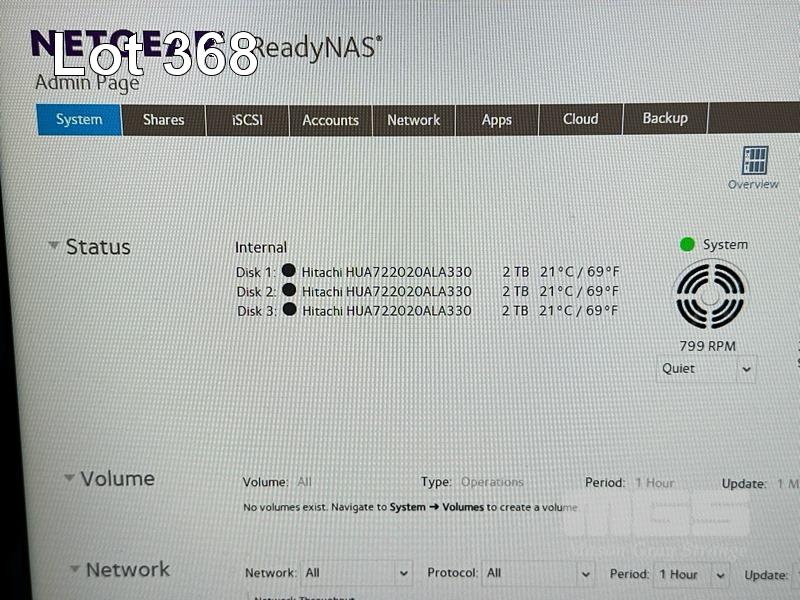Open the Quiet fan mode dropdown
This screenshot has width=800, height=600.
pos(705,369)
